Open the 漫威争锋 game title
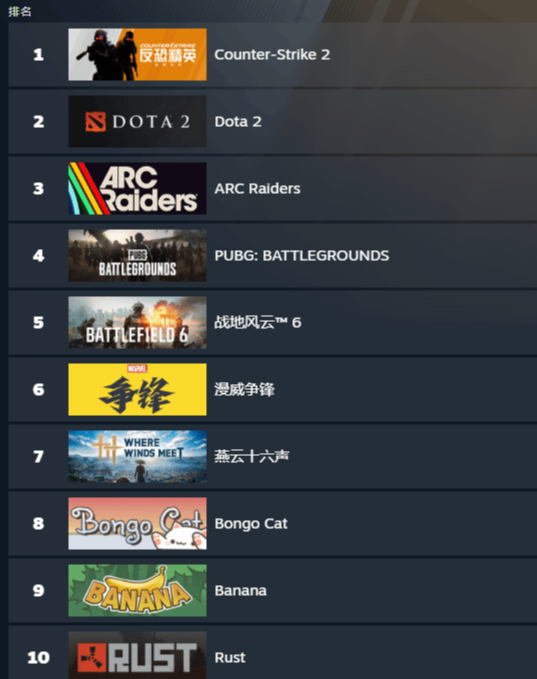The height and width of the screenshot is (679, 537). click(x=244, y=389)
